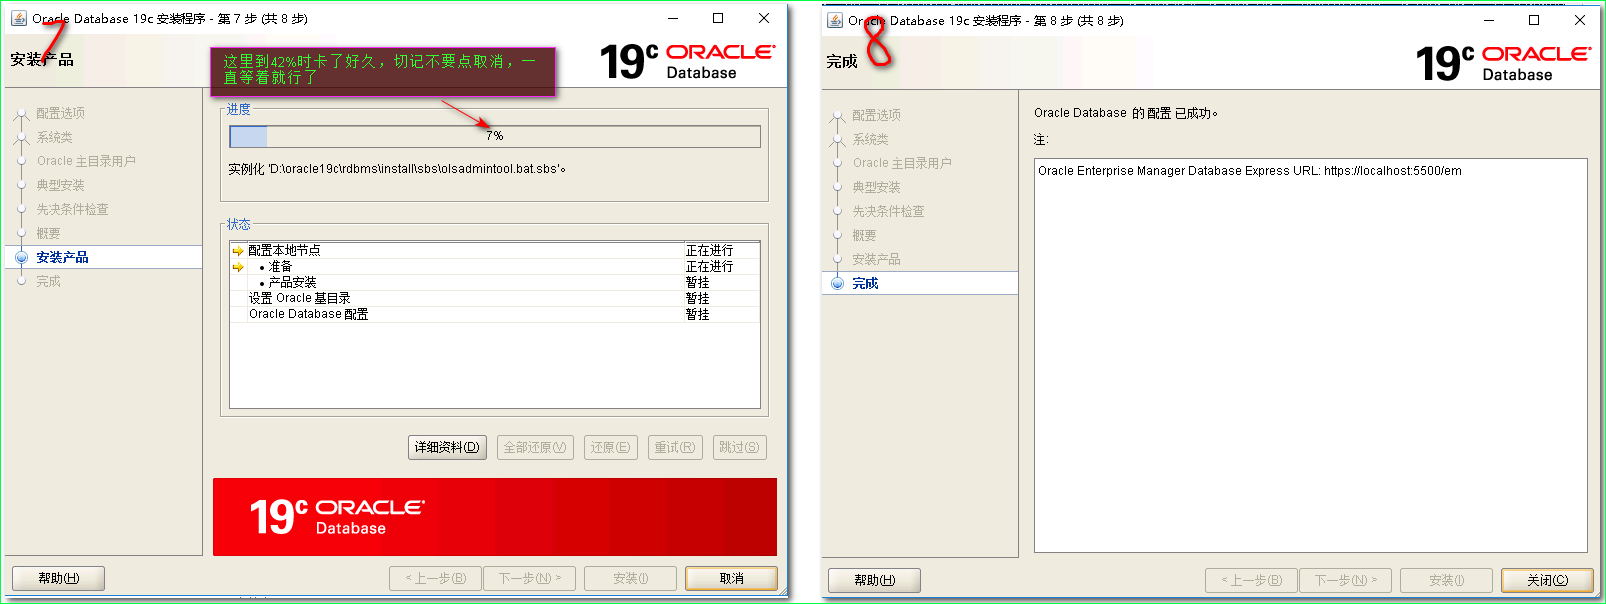The height and width of the screenshot is (604, 1606).
Task: Click the 还原(E) button
Action: [x=611, y=447]
